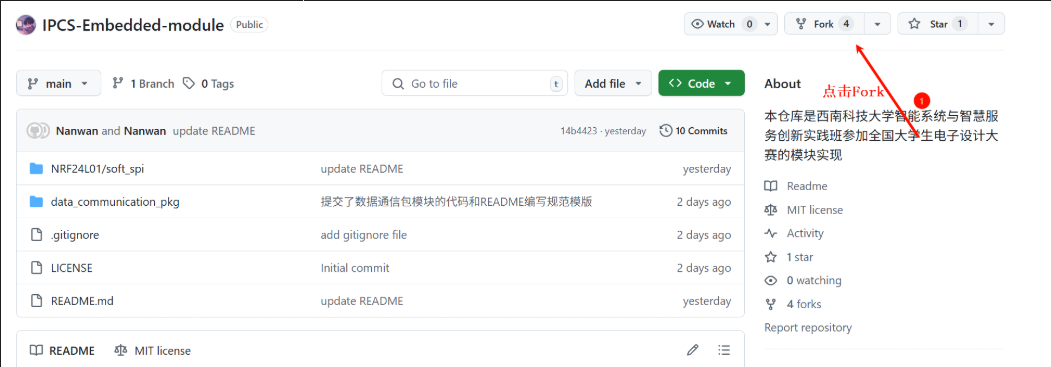Click the LICENSE file icon
1051x367 pixels.
(36, 268)
